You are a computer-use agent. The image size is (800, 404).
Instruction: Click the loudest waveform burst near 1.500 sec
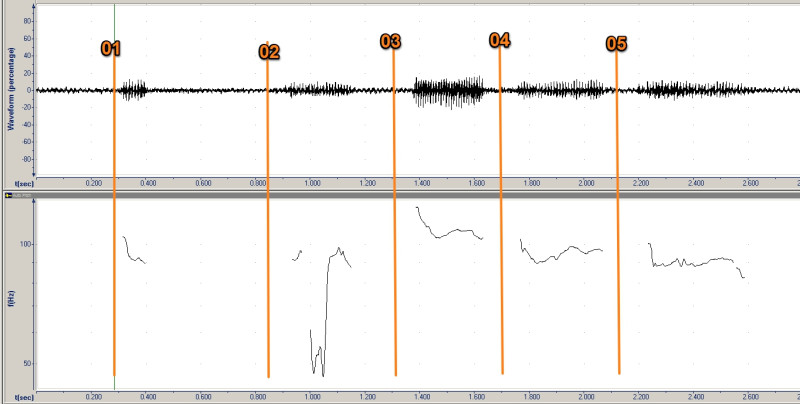(449, 92)
